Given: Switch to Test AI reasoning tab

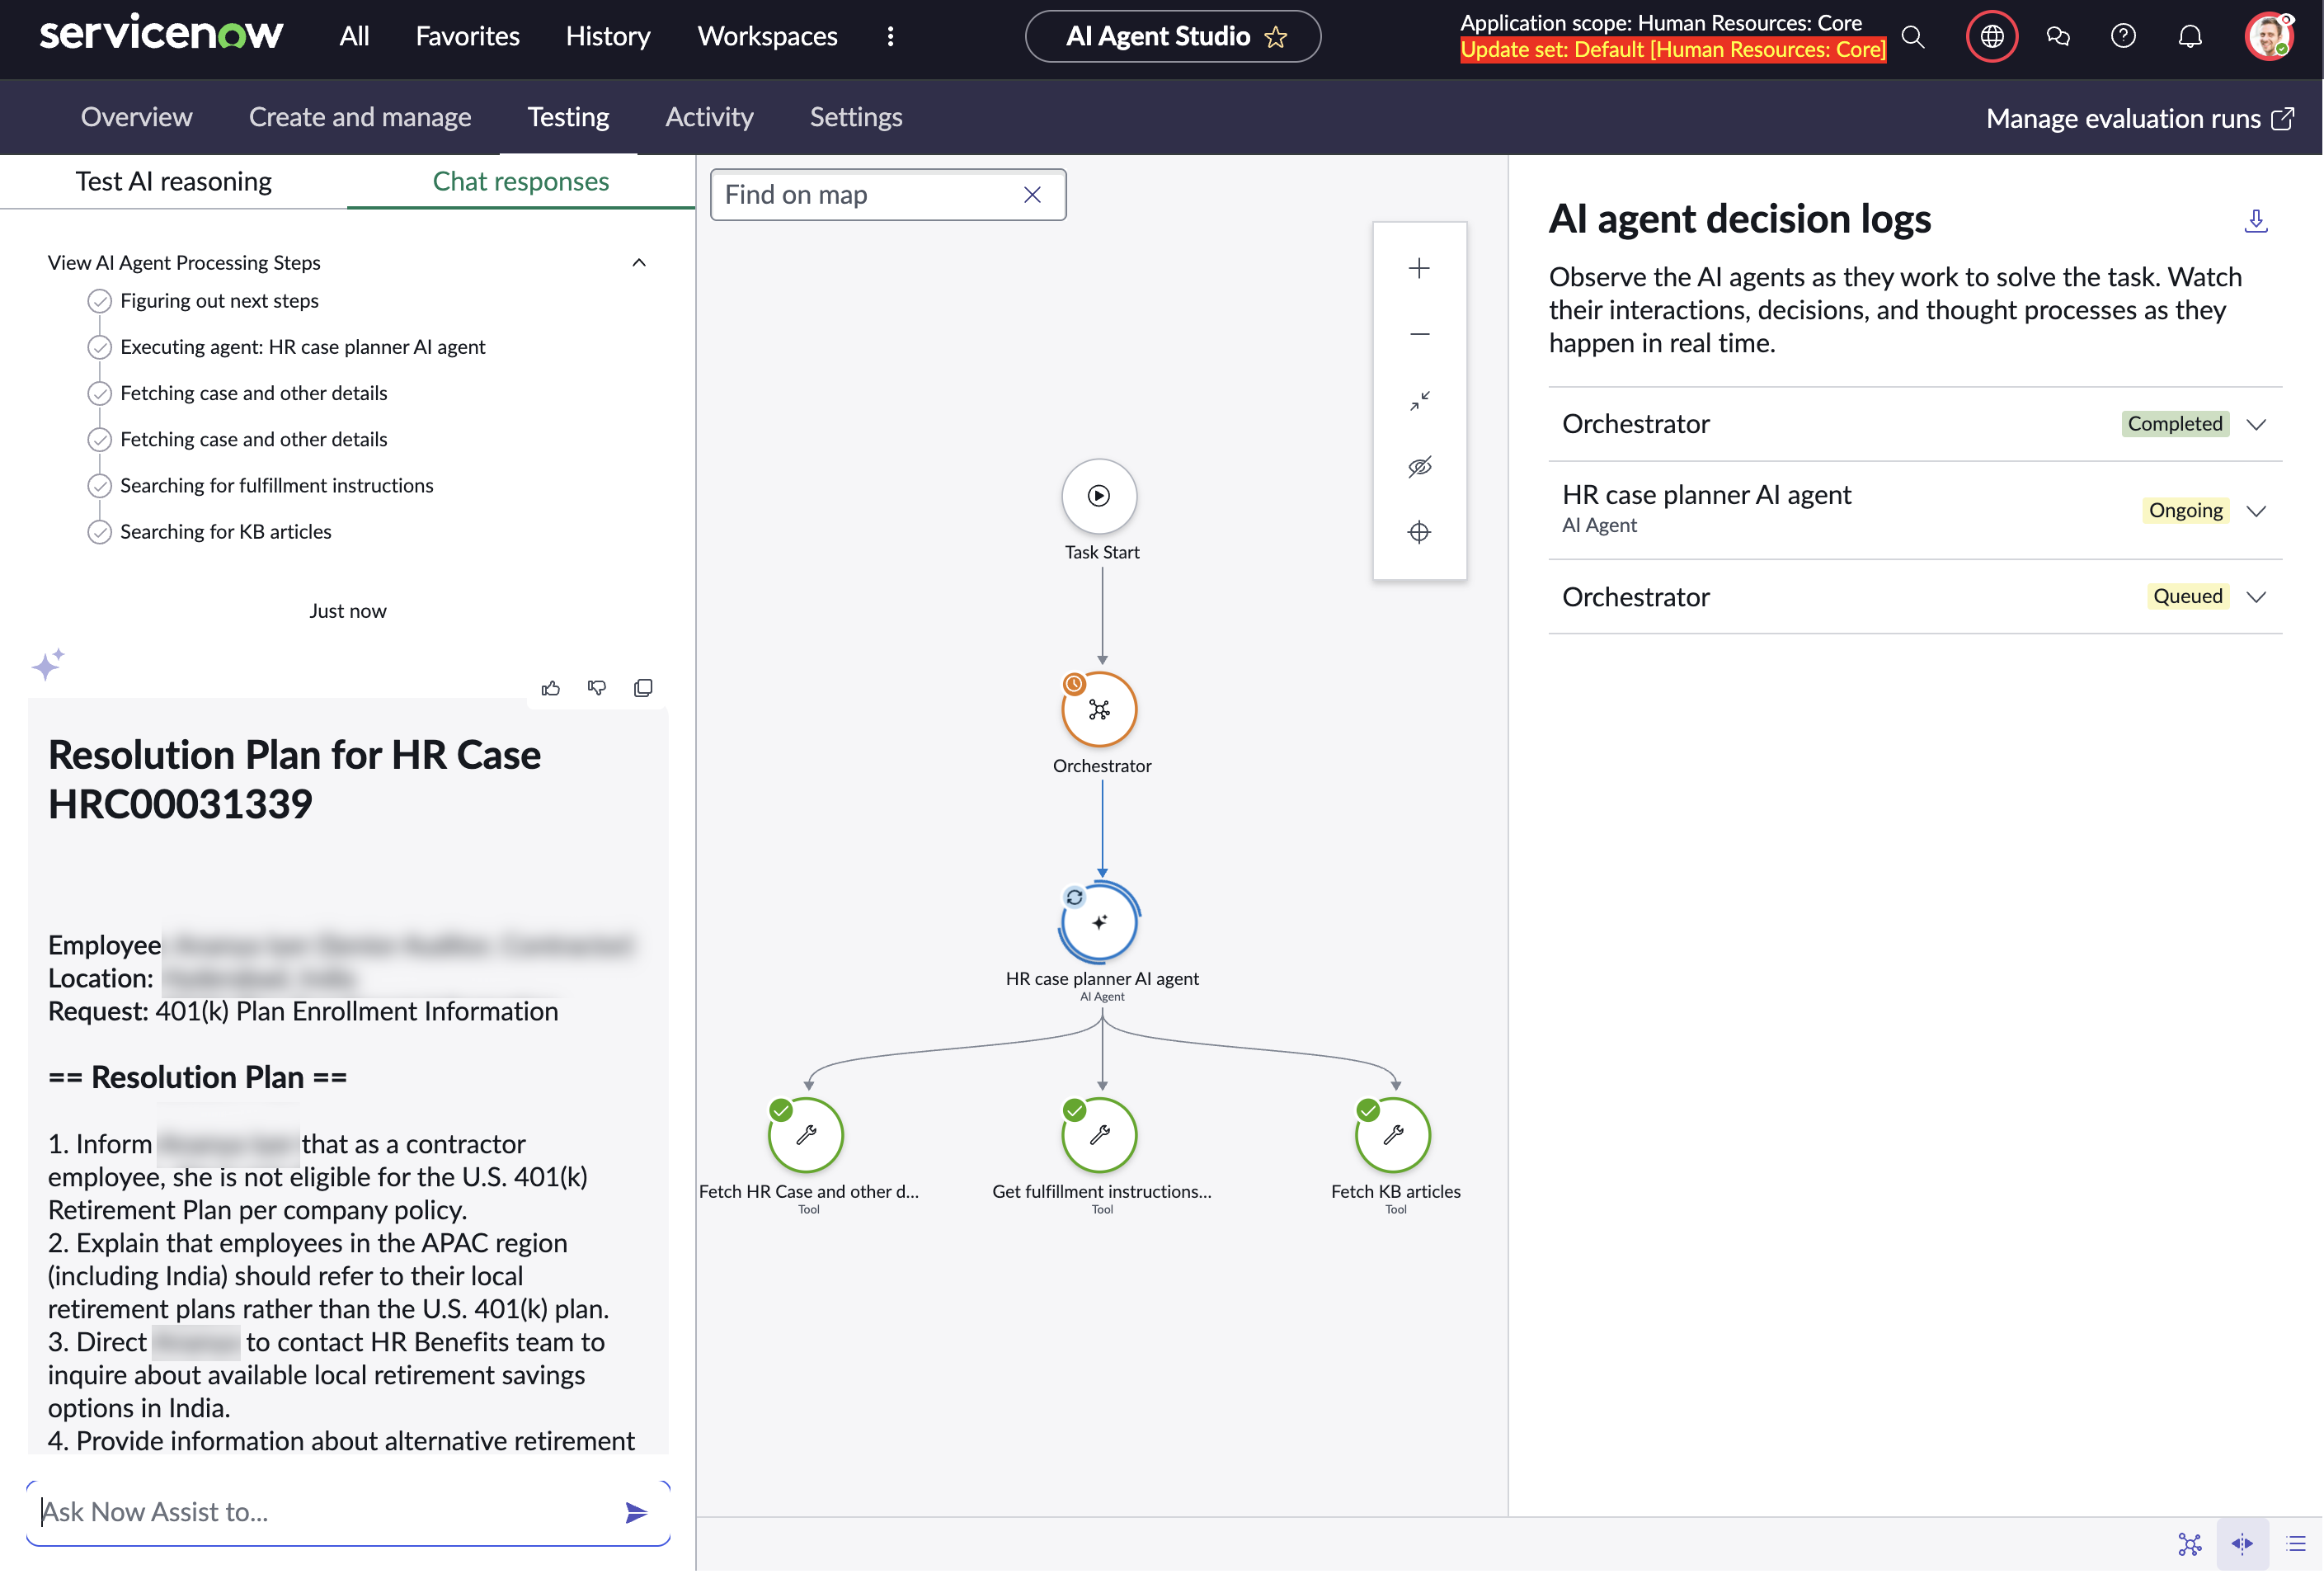Looking at the screenshot, I should coord(173,181).
